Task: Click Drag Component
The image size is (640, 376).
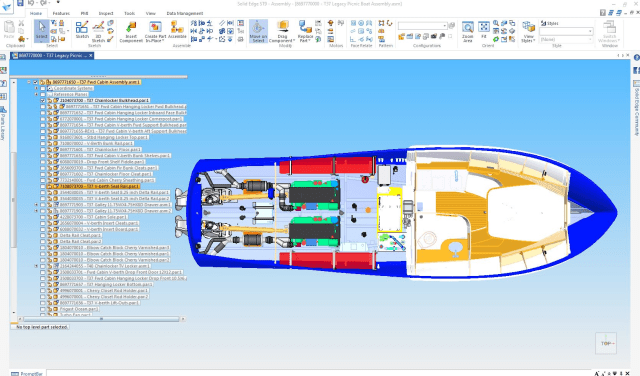Action: (282, 31)
